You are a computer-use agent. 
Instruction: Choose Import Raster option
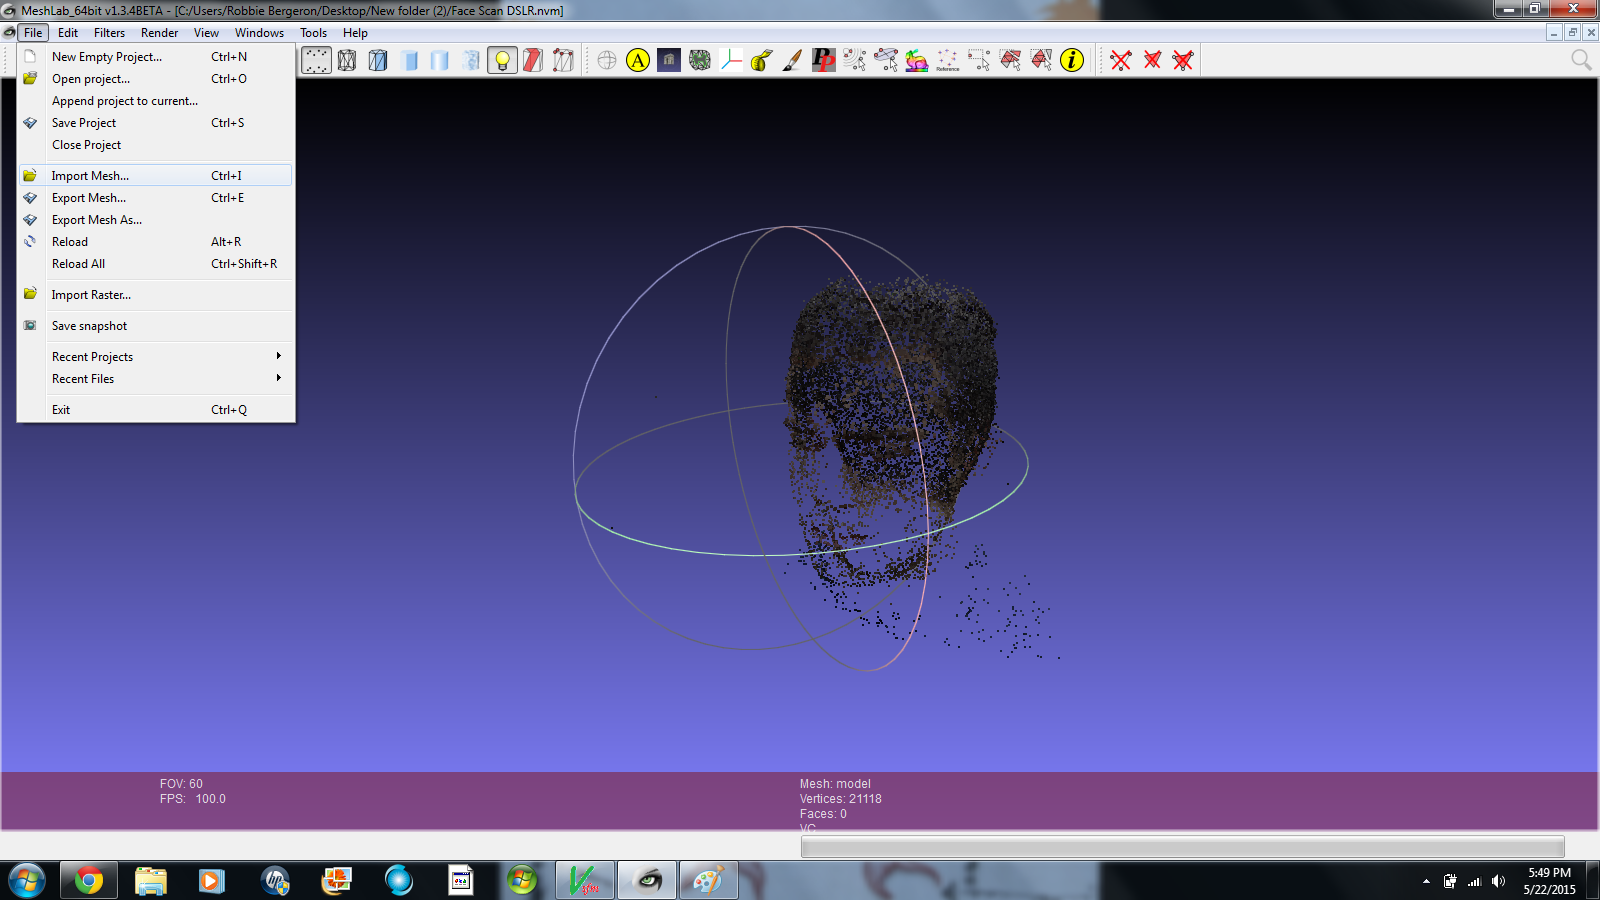pos(156,295)
